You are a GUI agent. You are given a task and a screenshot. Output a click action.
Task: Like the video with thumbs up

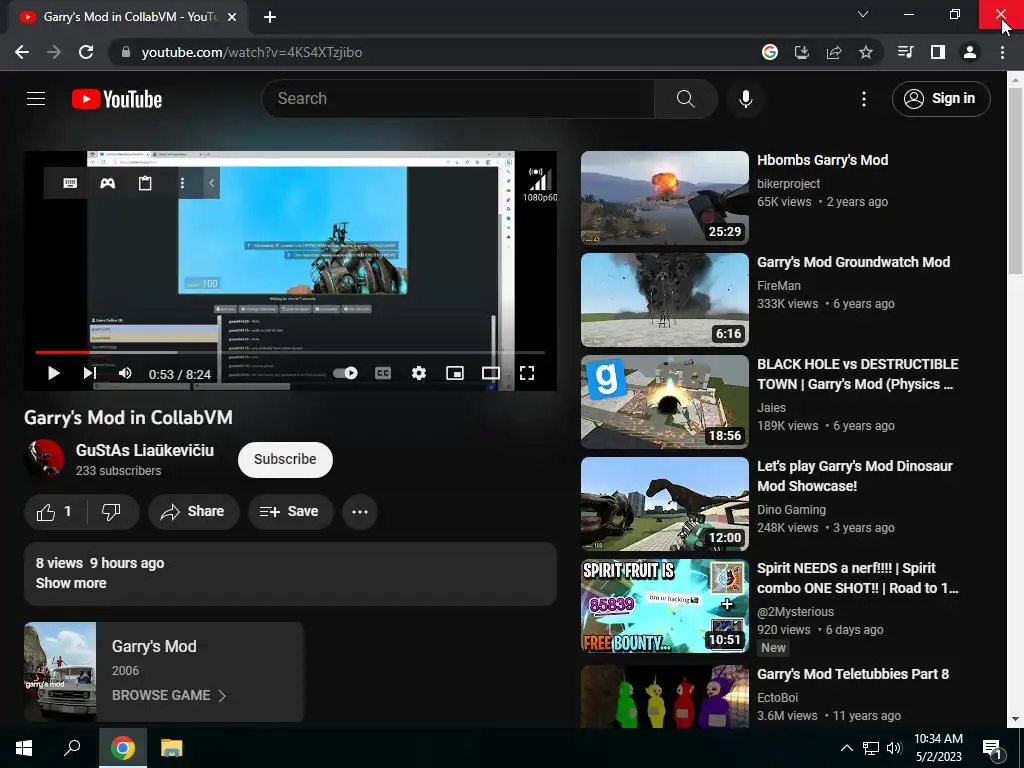click(x=55, y=512)
